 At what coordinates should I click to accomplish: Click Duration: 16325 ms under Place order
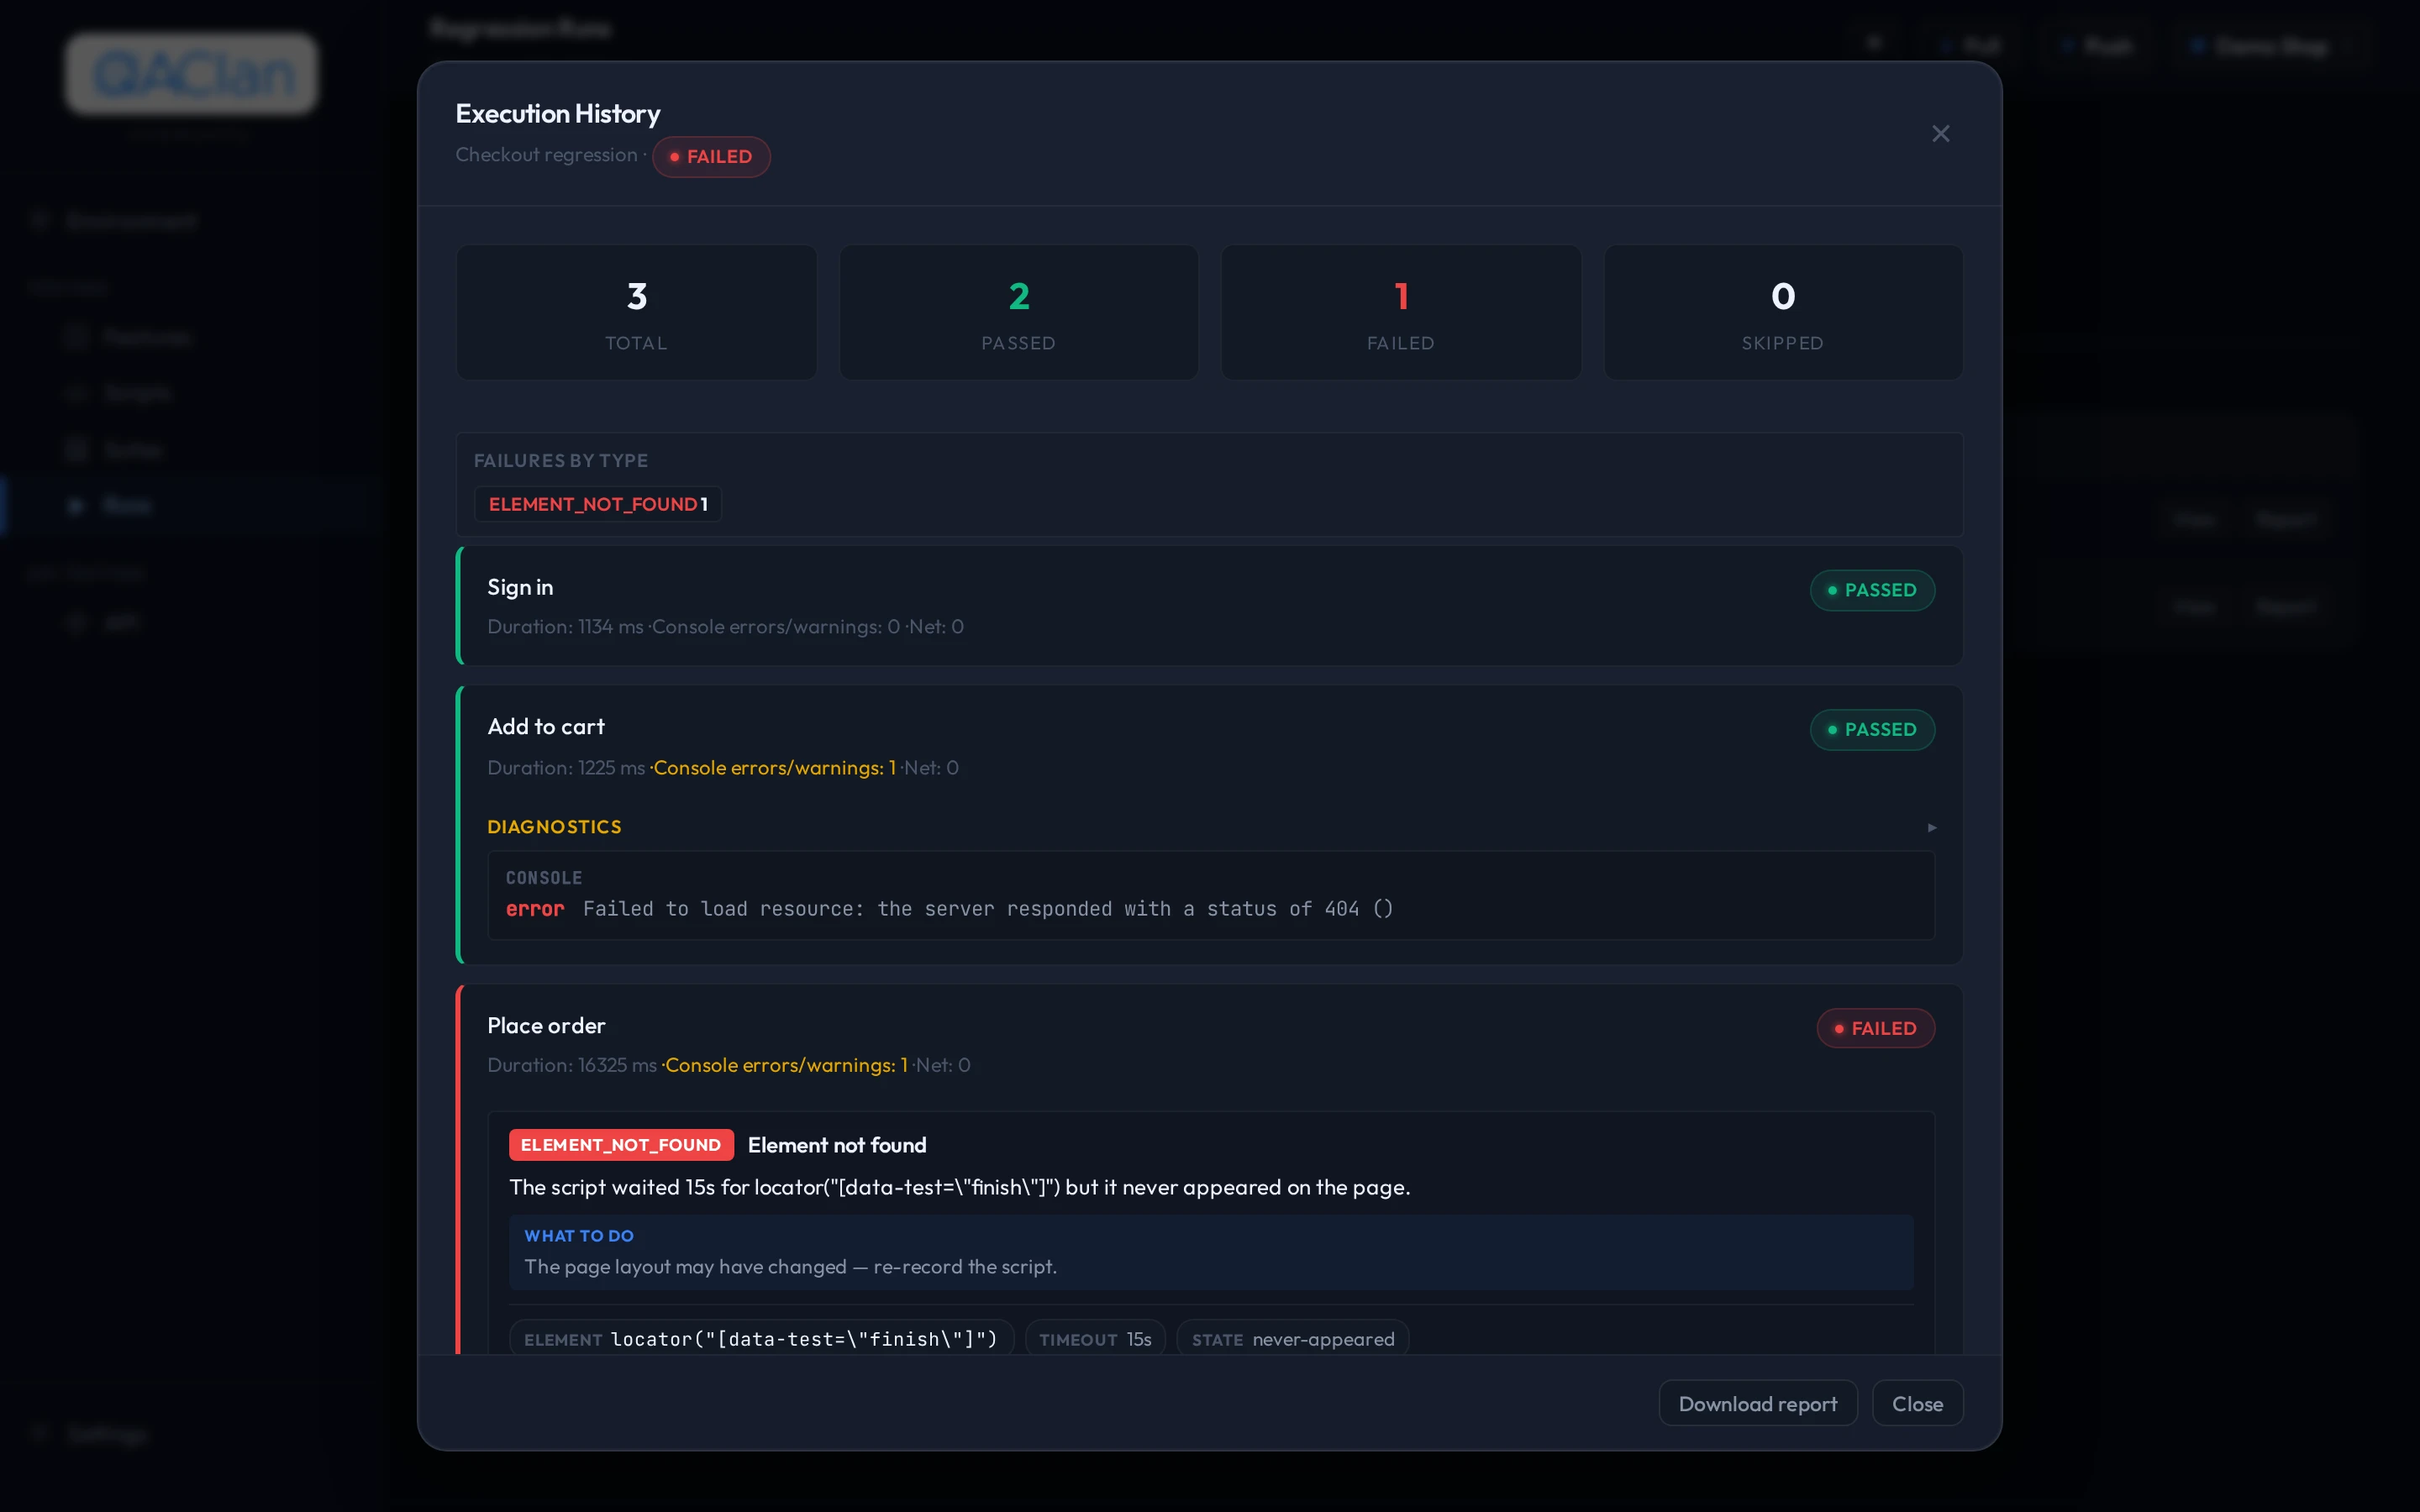tap(572, 1066)
